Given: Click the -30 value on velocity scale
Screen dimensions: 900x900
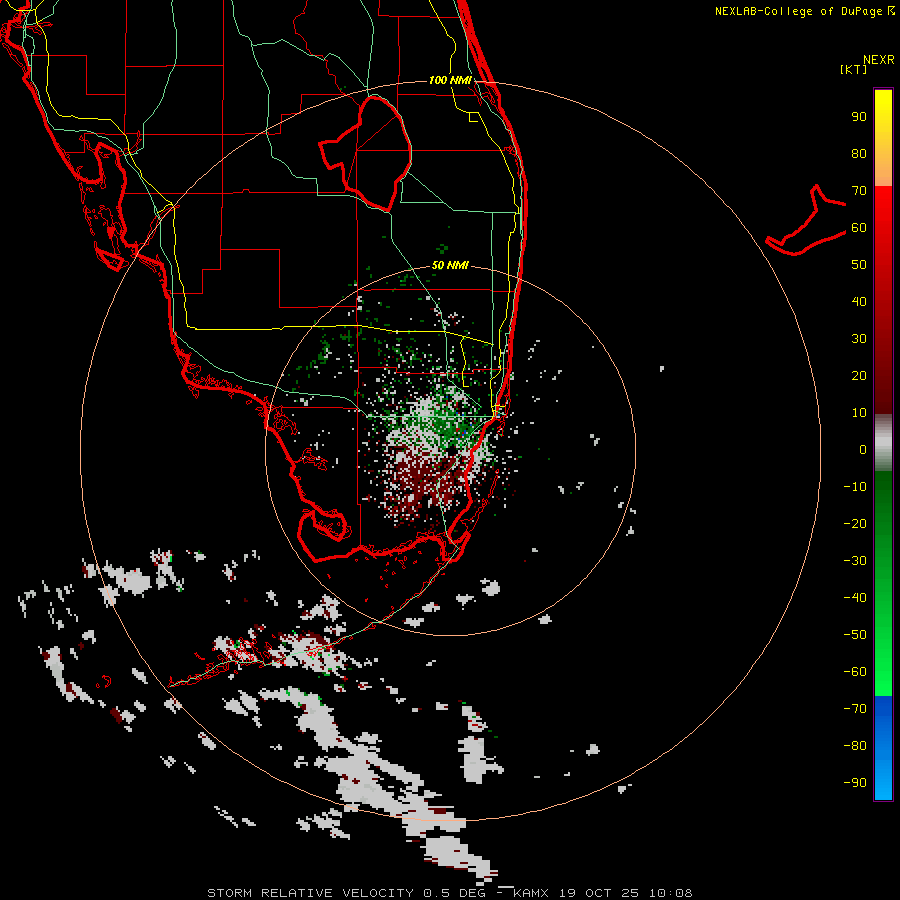Looking at the screenshot, I should point(855,560).
